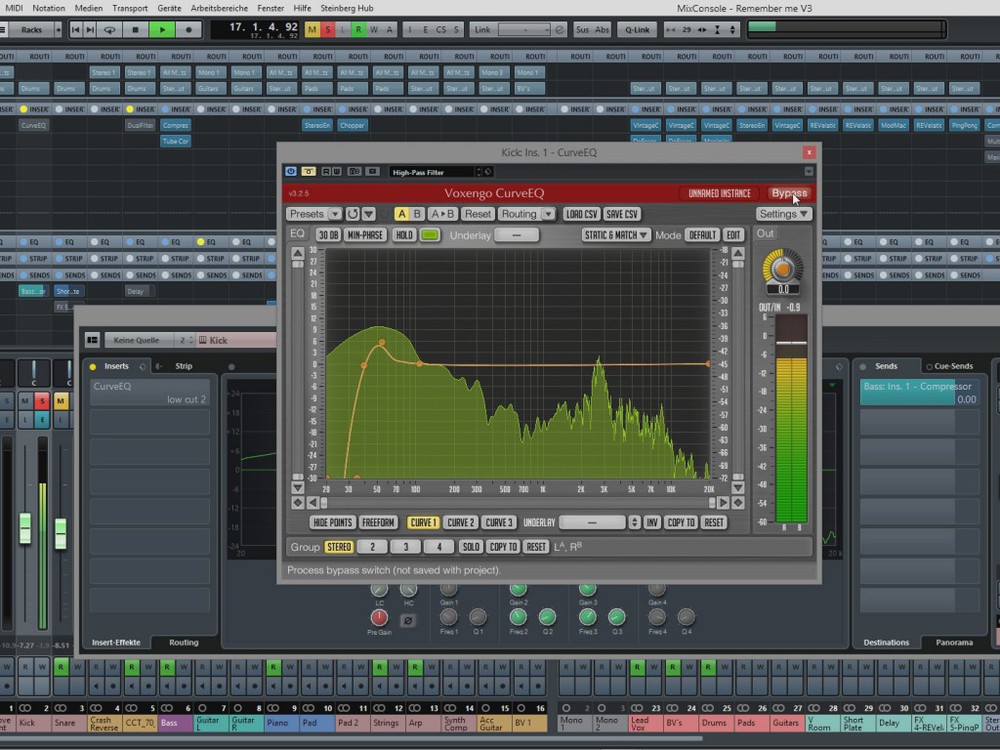Open the Steinberg Hub menu
This screenshot has width=1000, height=750.
click(347, 8)
